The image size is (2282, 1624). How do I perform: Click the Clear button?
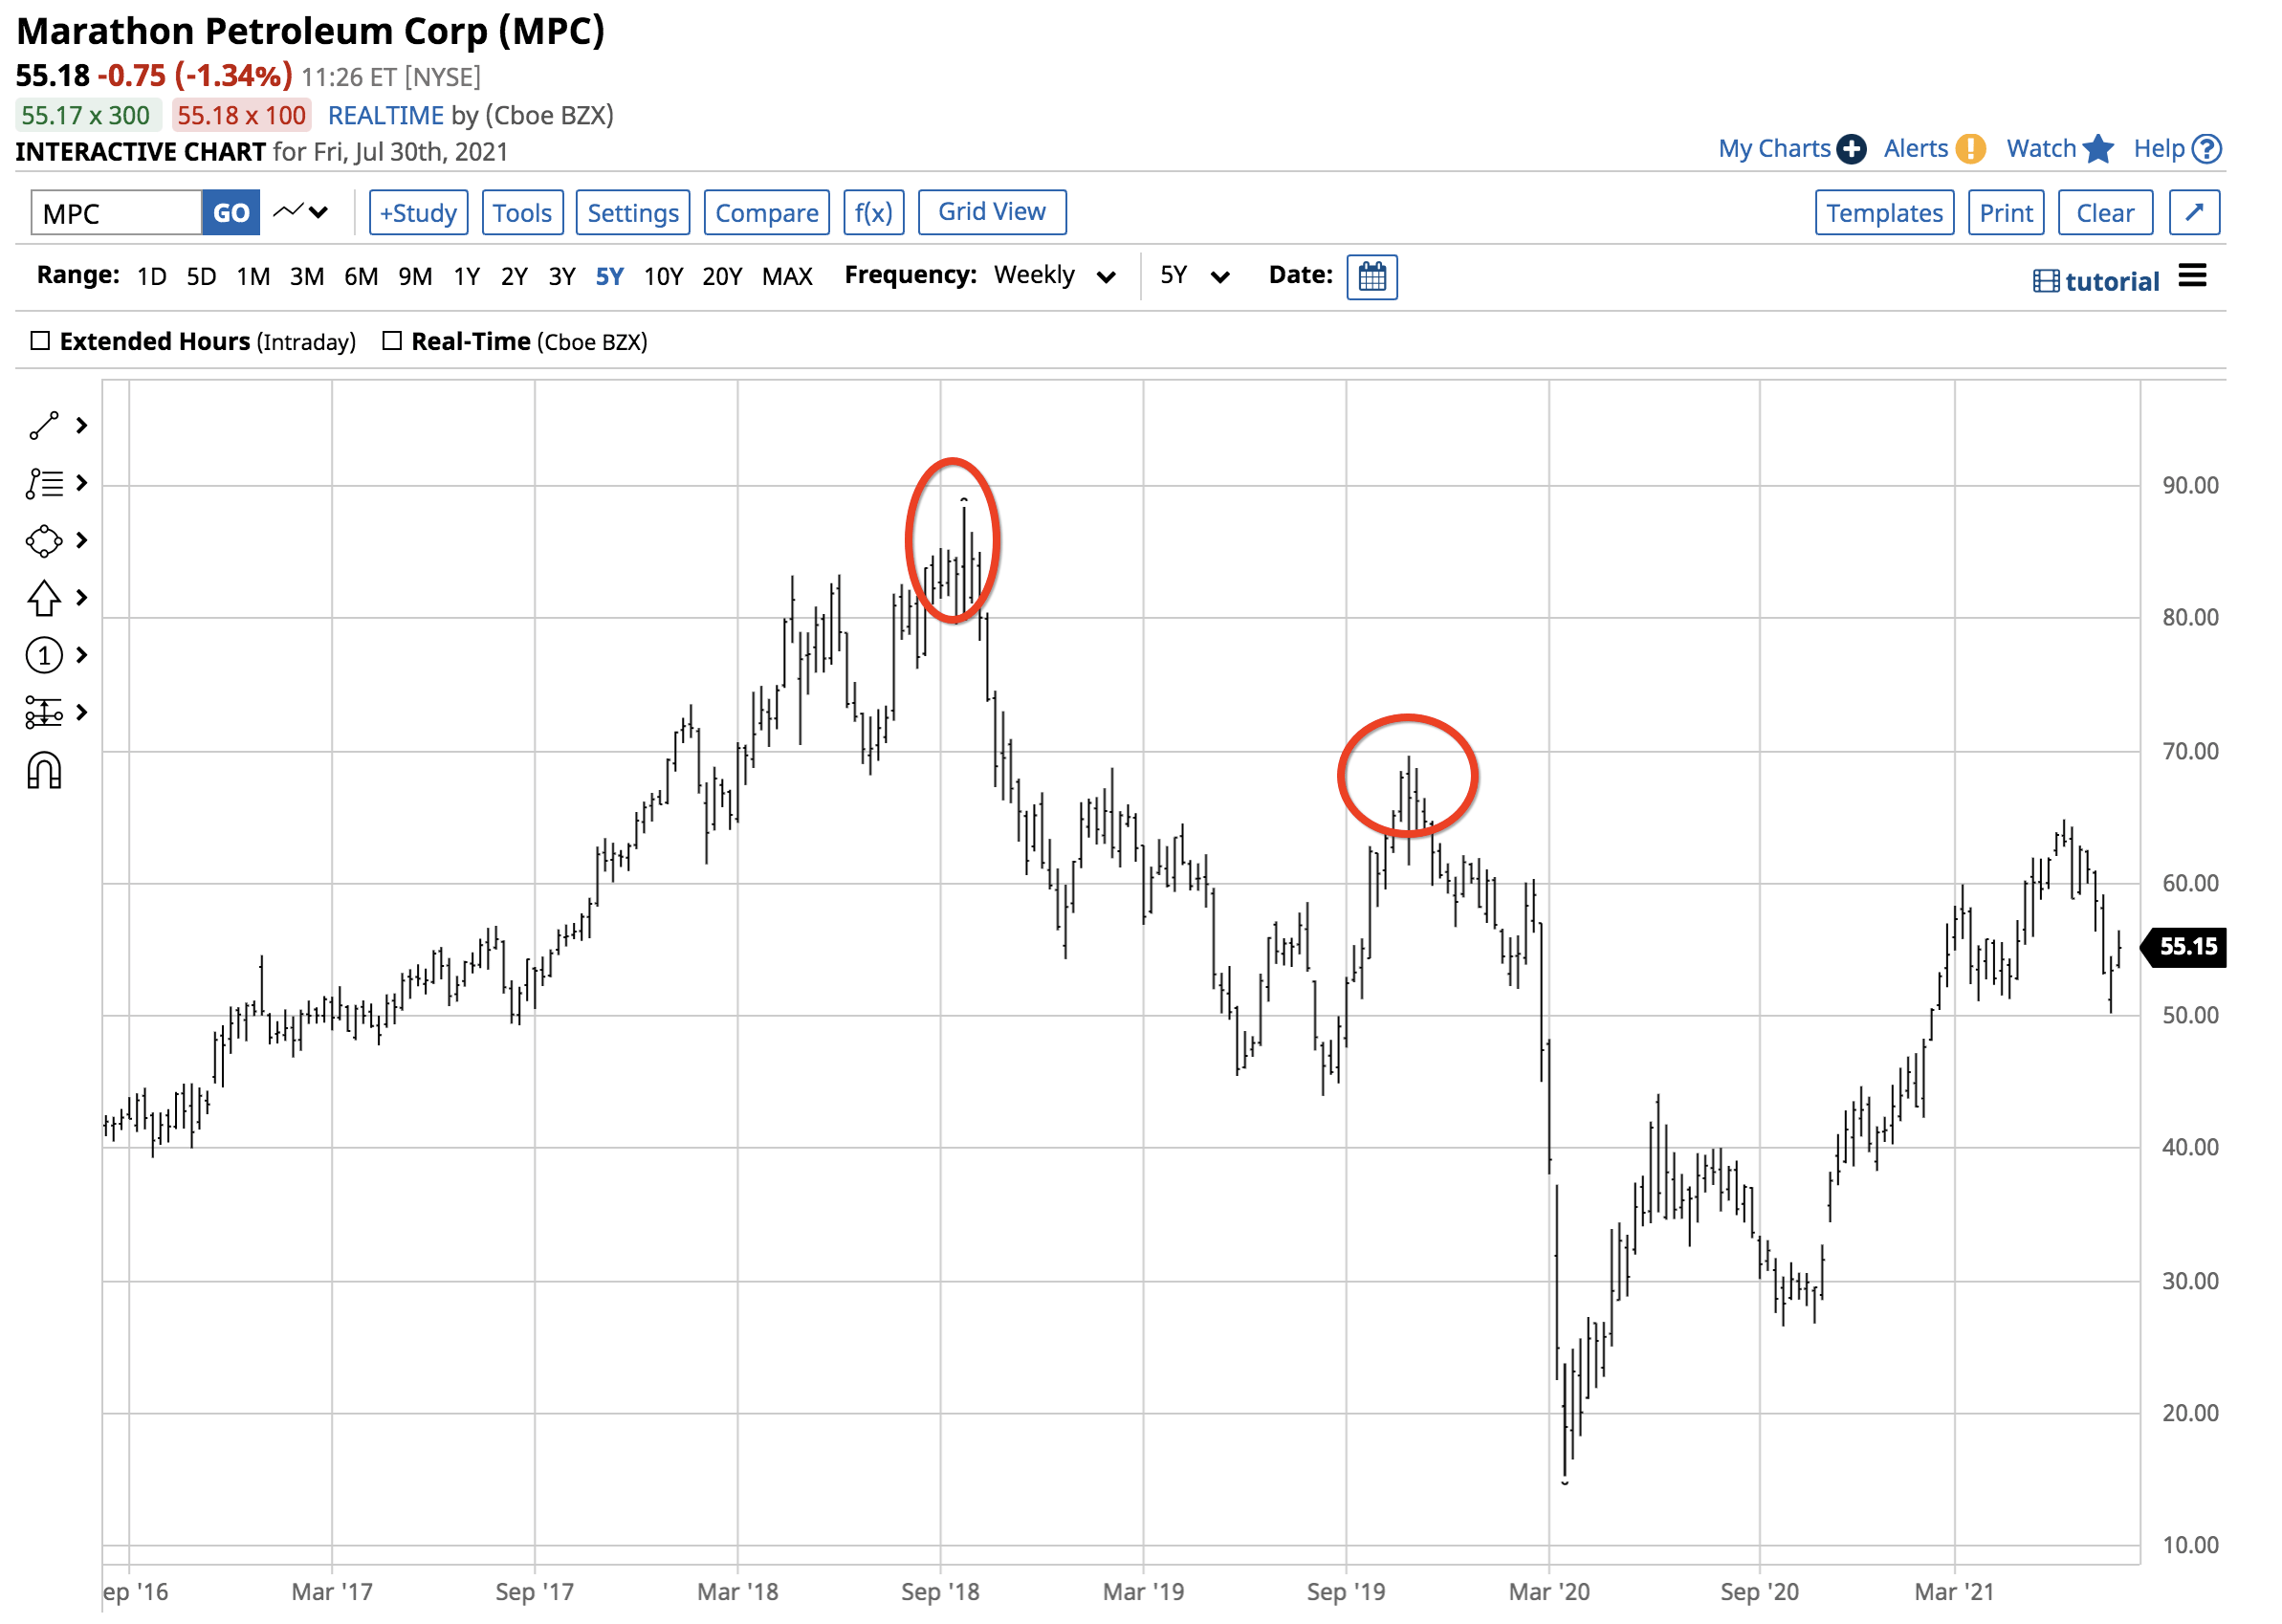pyautogui.click(x=2104, y=213)
